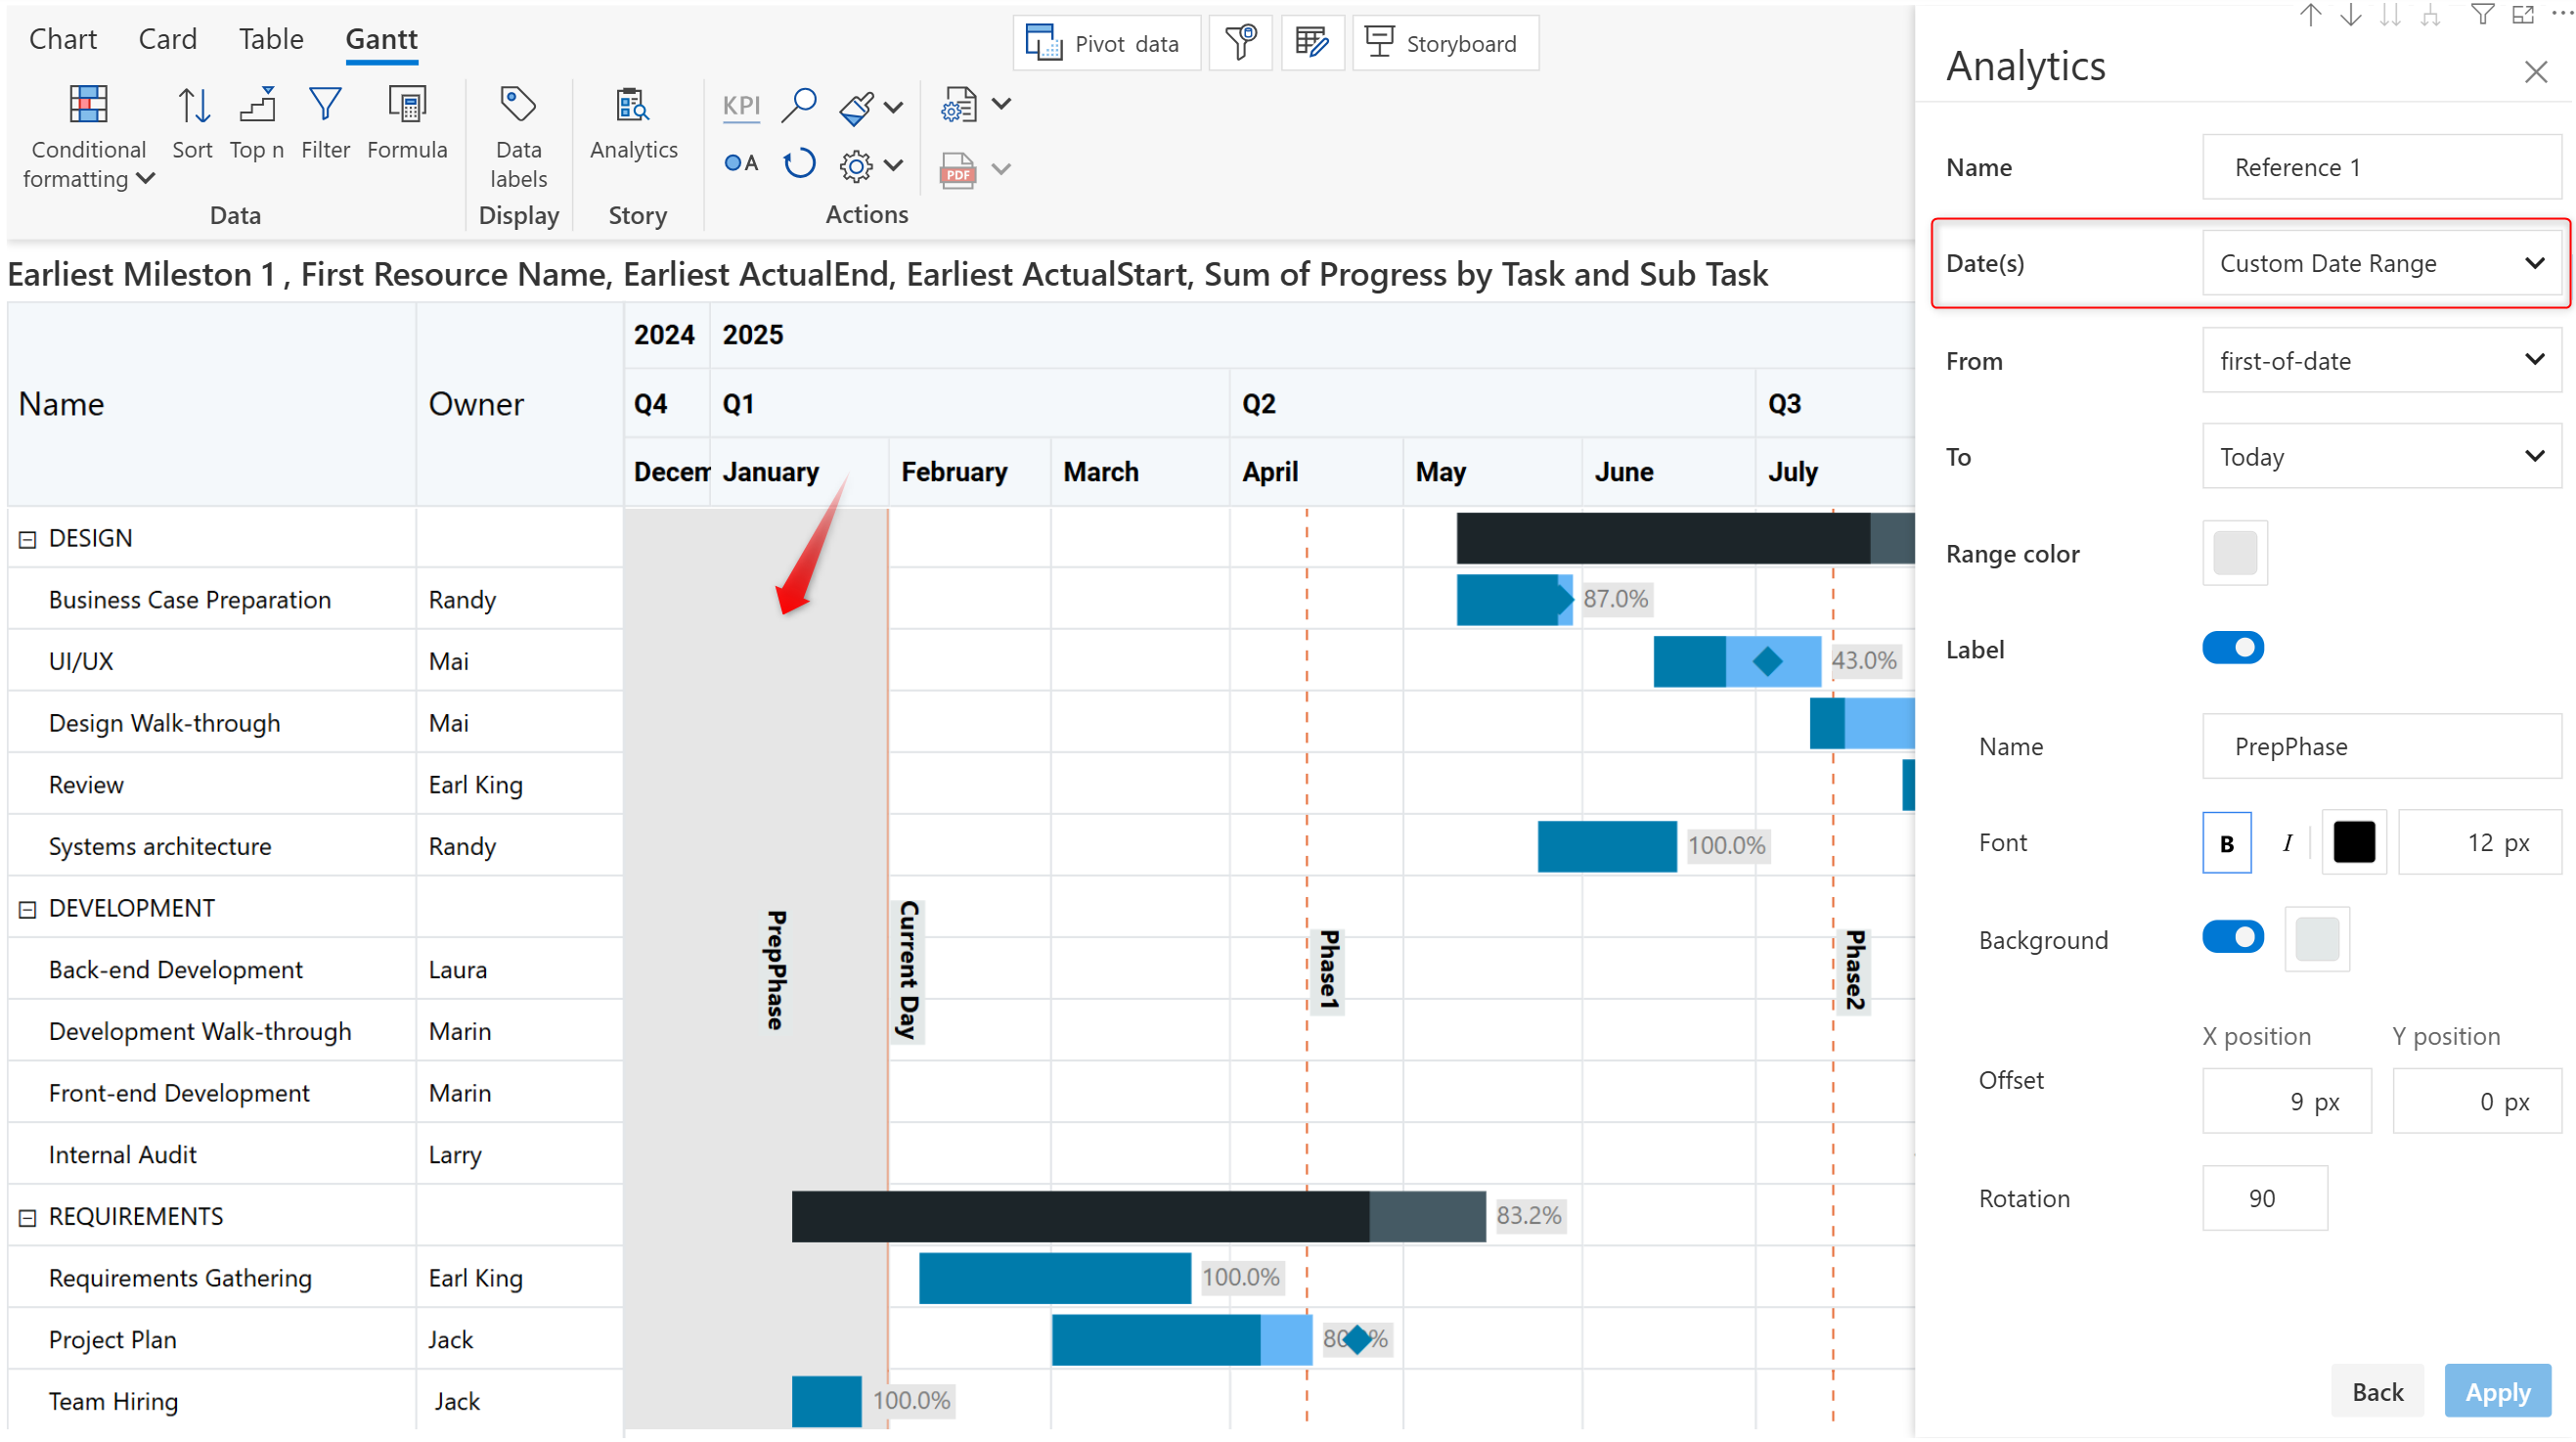Open the Range color swatch

(2234, 553)
